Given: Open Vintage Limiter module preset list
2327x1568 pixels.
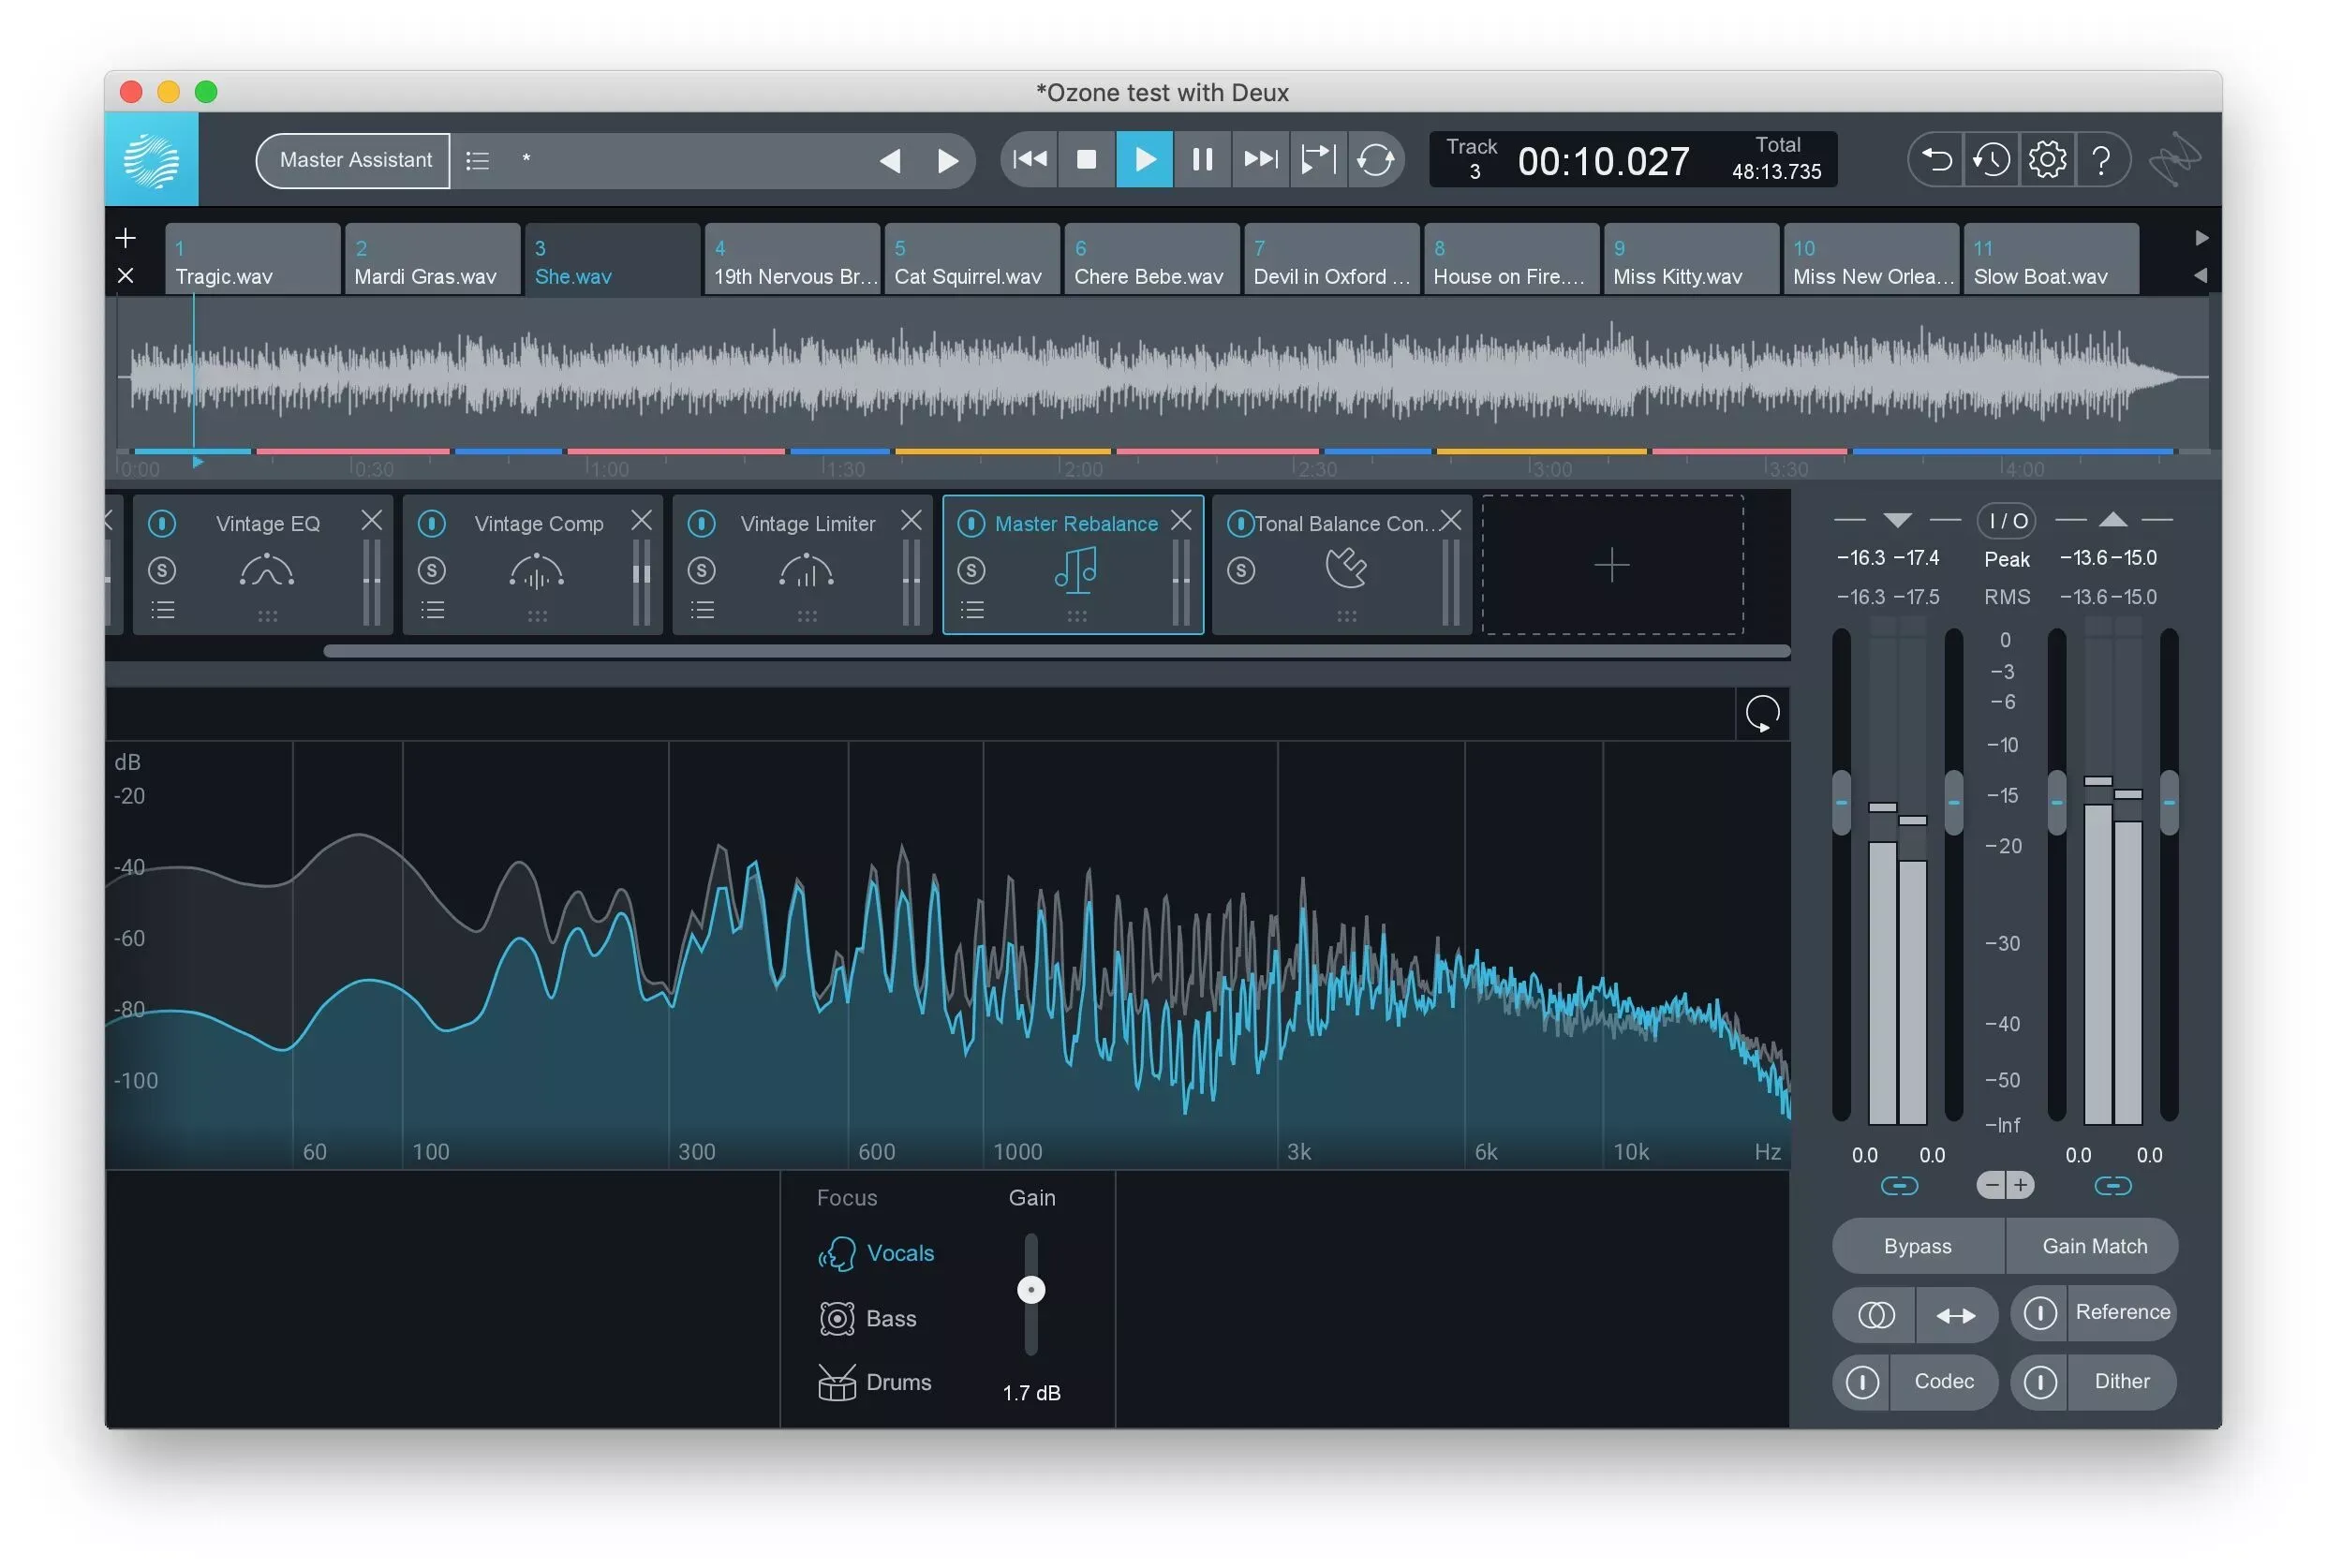Looking at the screenshot, I should [x=702, y=609].
